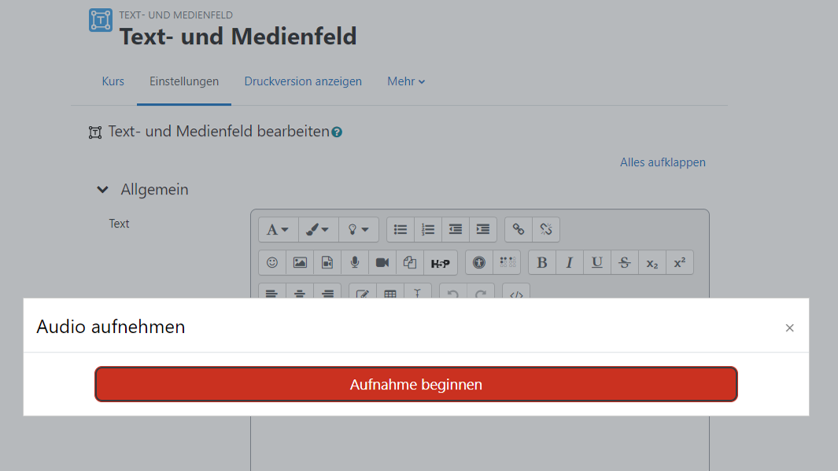Close the Audio aufnehmen dialog
The image size is (838, 471).
(x=789, y=328)
